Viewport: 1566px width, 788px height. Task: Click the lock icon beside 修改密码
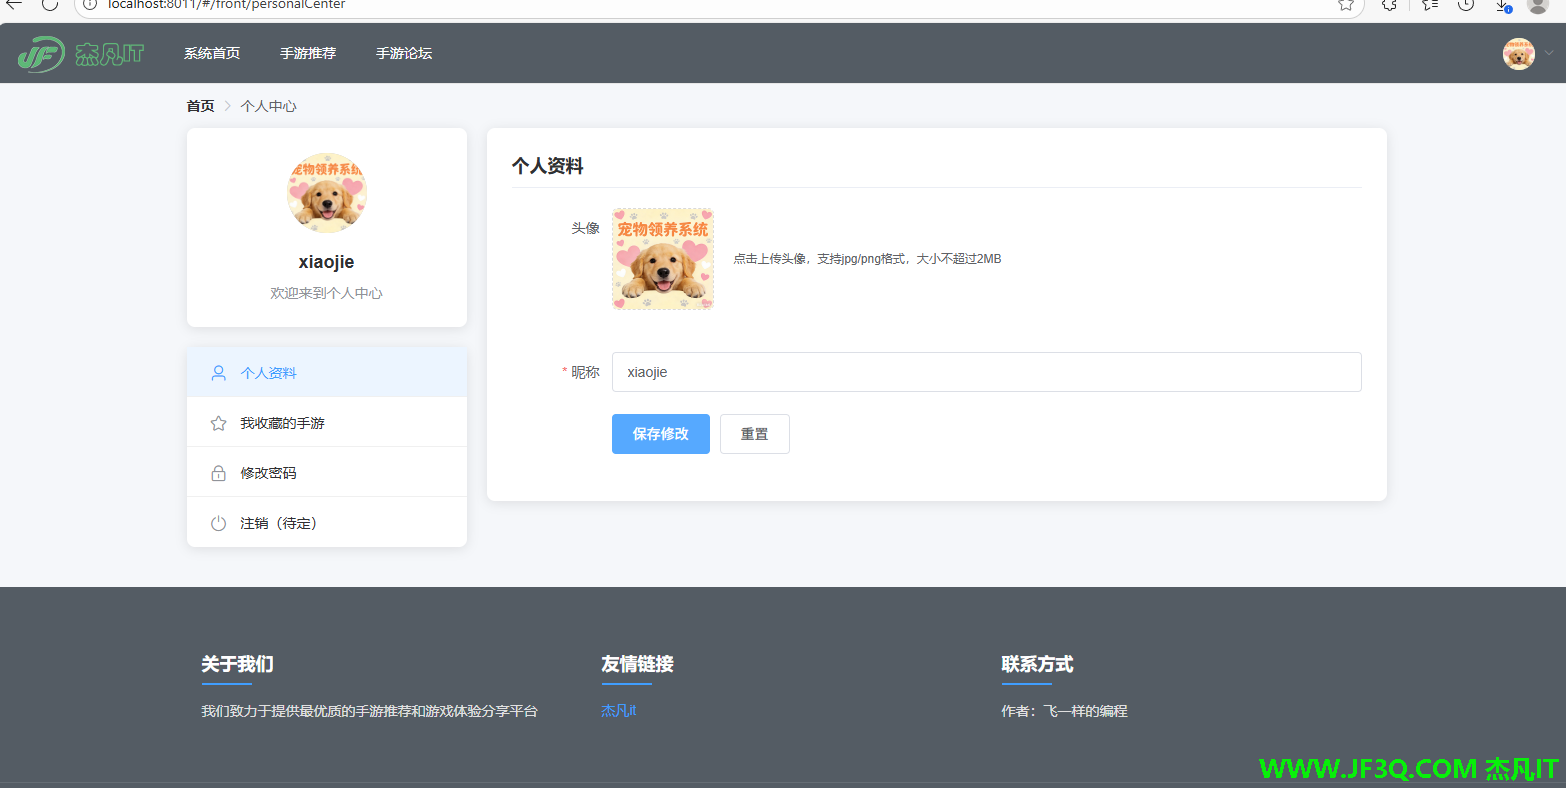218,472
